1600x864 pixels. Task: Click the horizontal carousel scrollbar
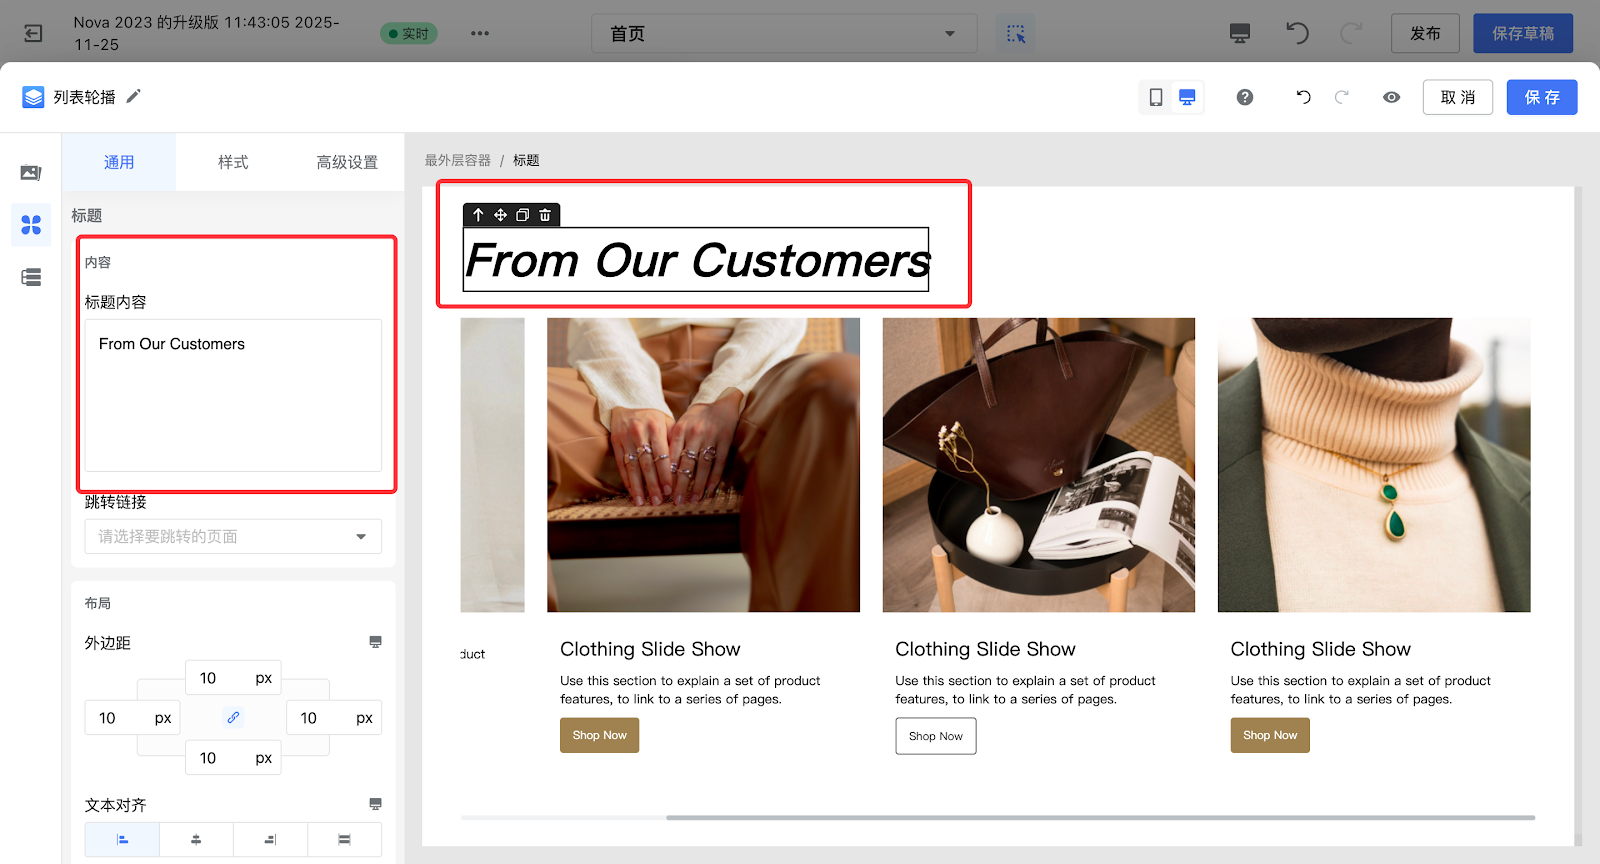[x=1100, y=818]
